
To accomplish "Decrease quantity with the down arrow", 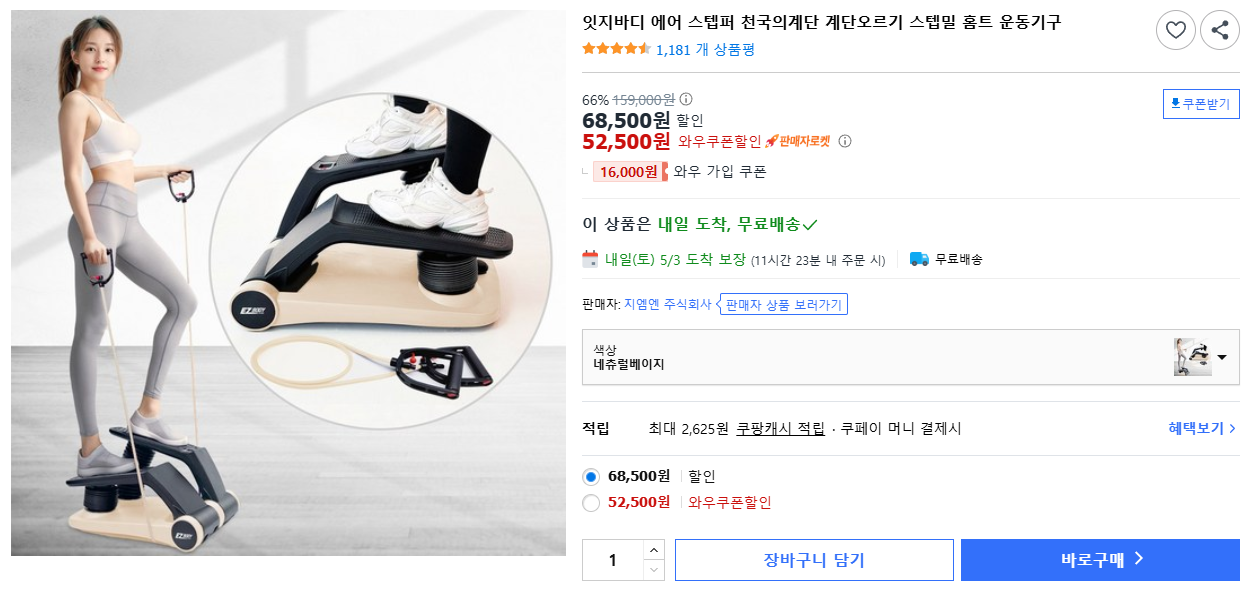I will (x=655, y=570).
